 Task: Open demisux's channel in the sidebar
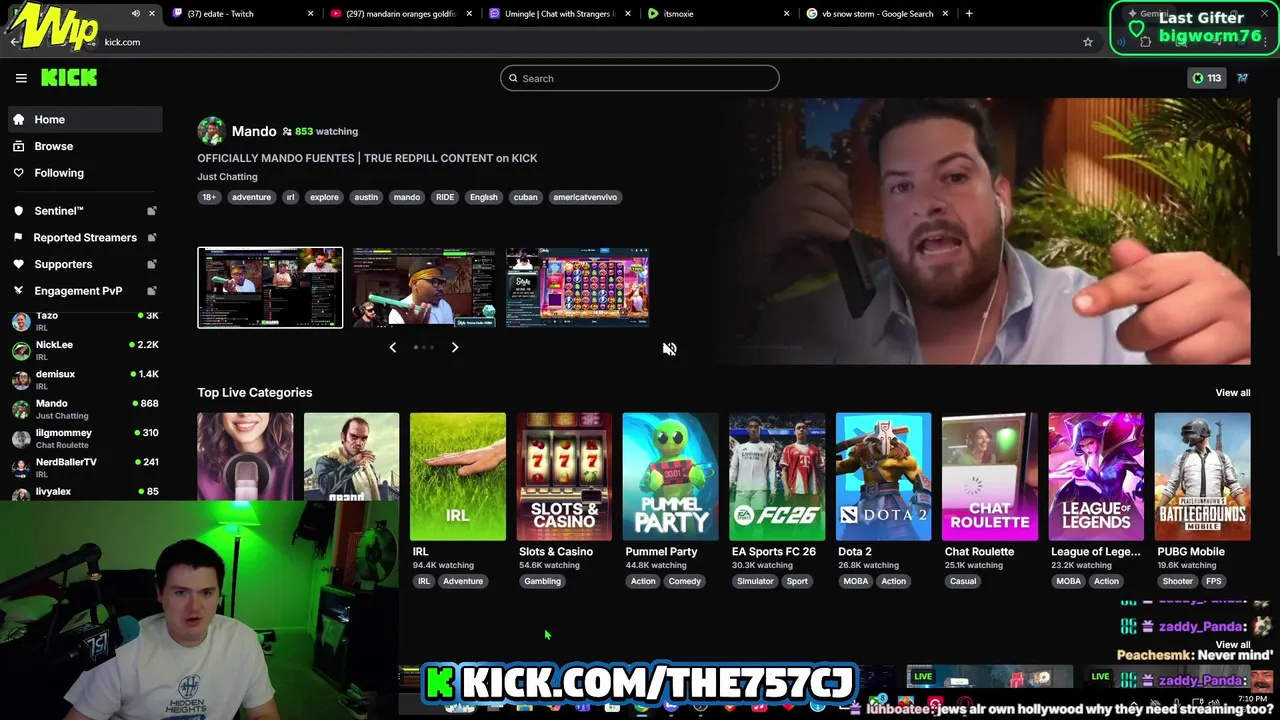(85, 379)
